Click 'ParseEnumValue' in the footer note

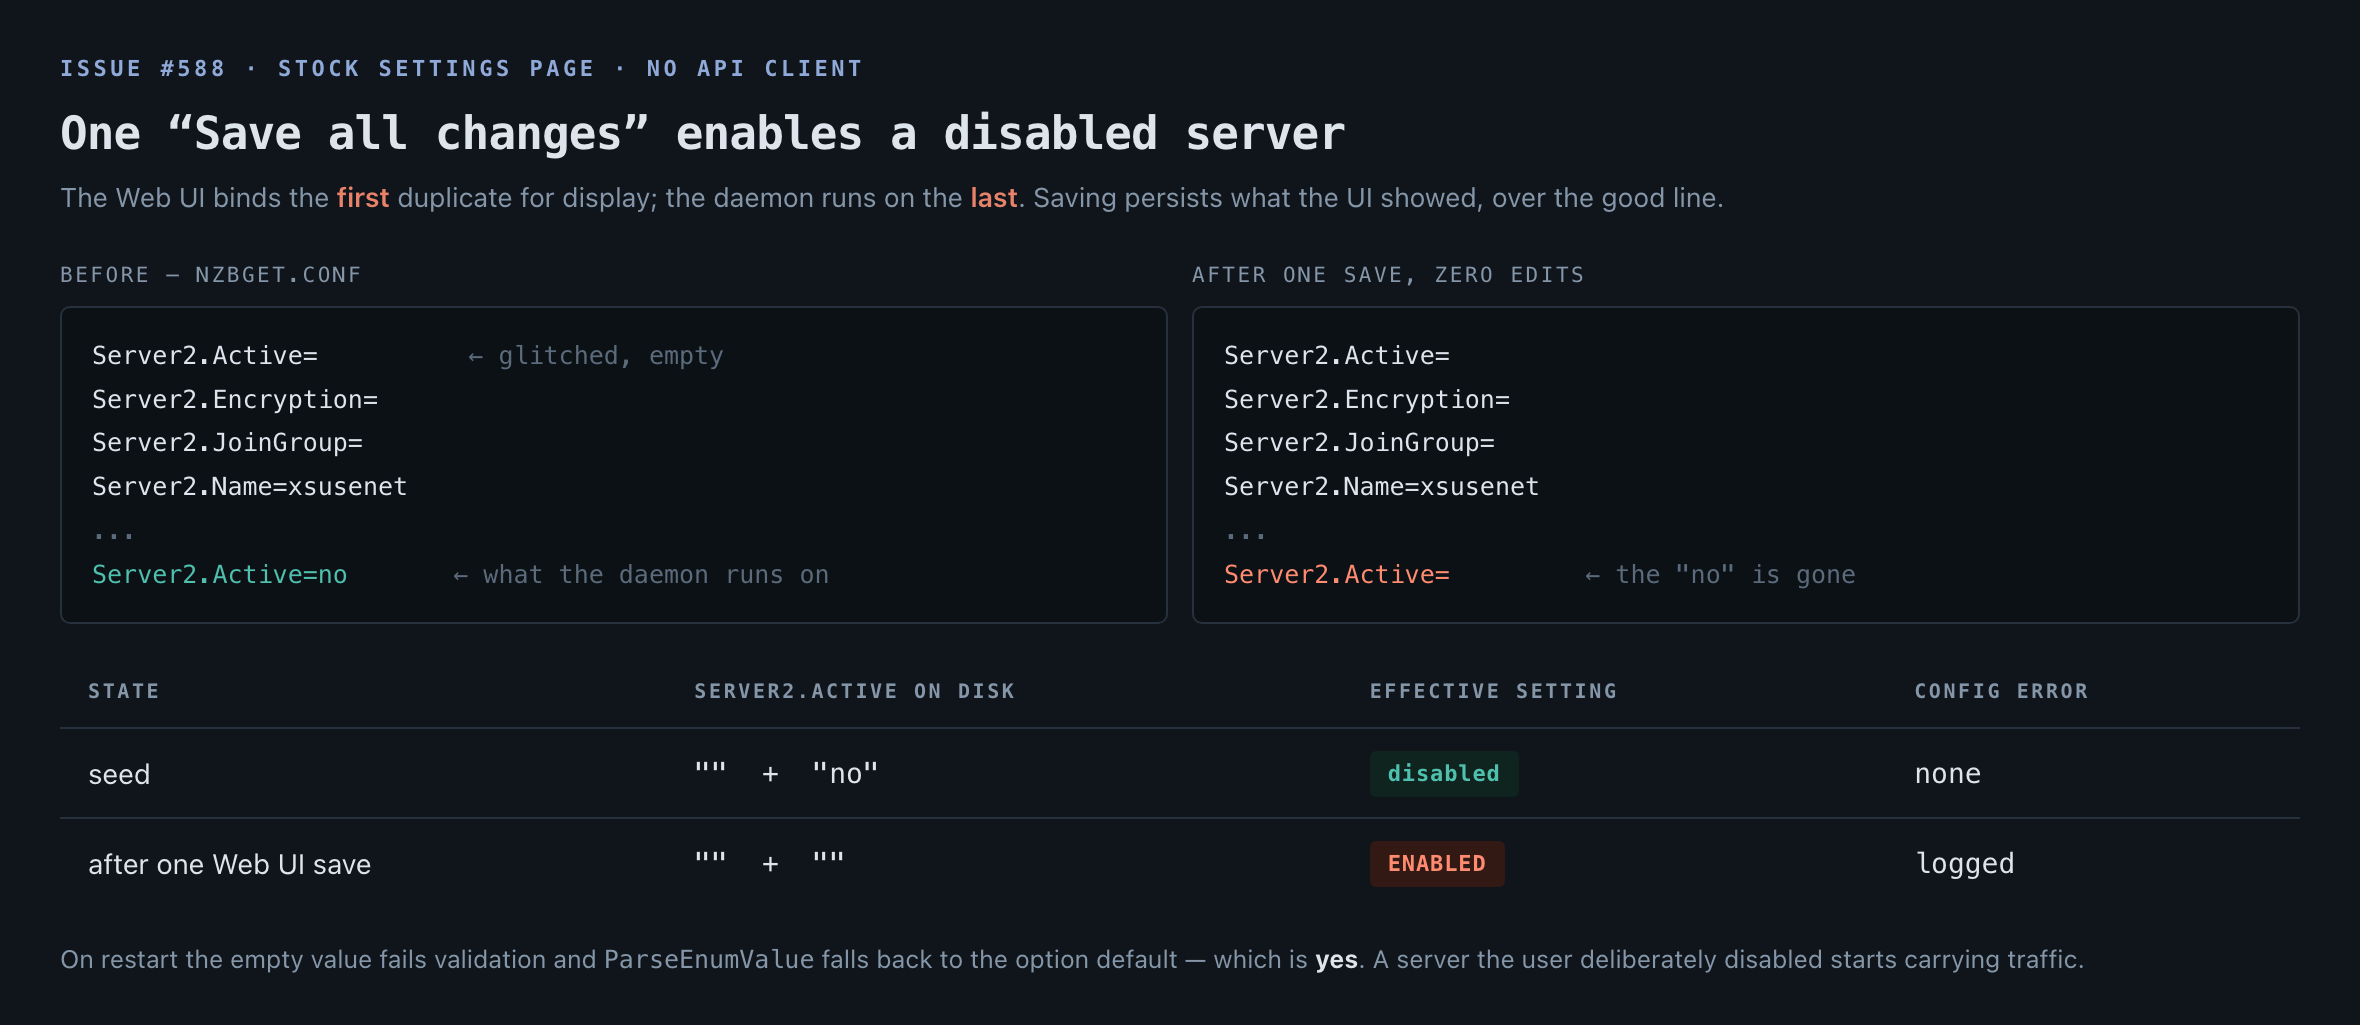pos(709,960)
